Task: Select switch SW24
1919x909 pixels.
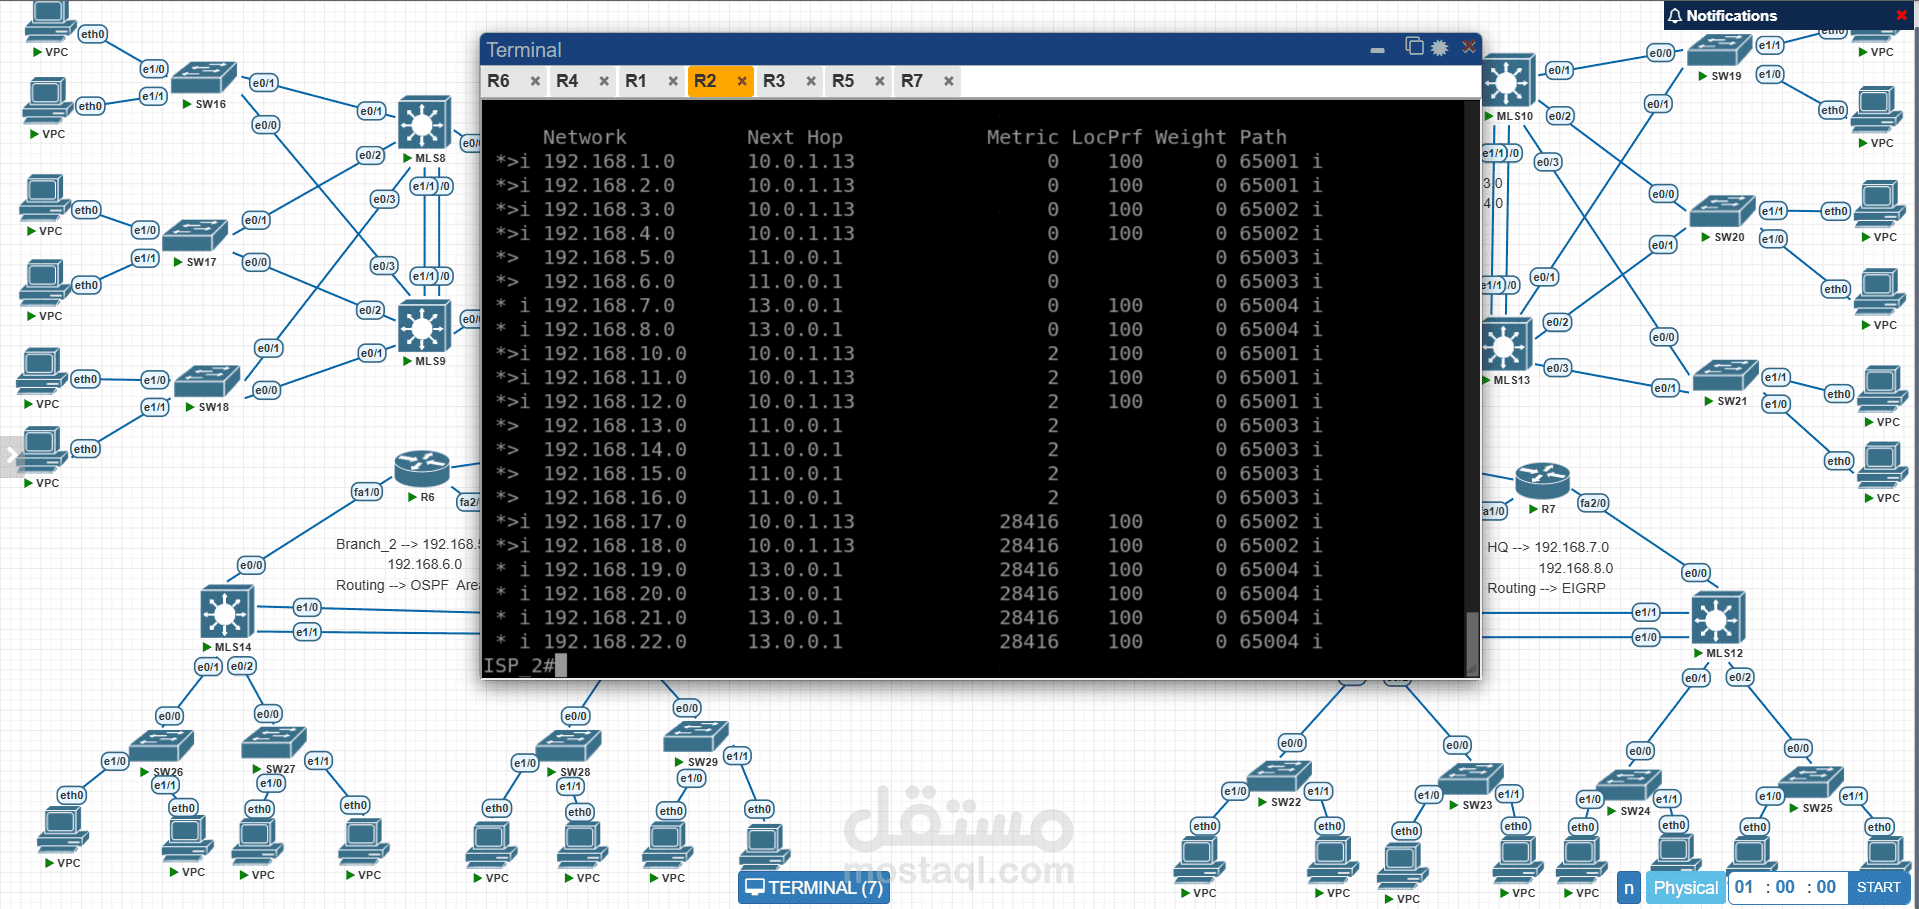Action: 1628,786
